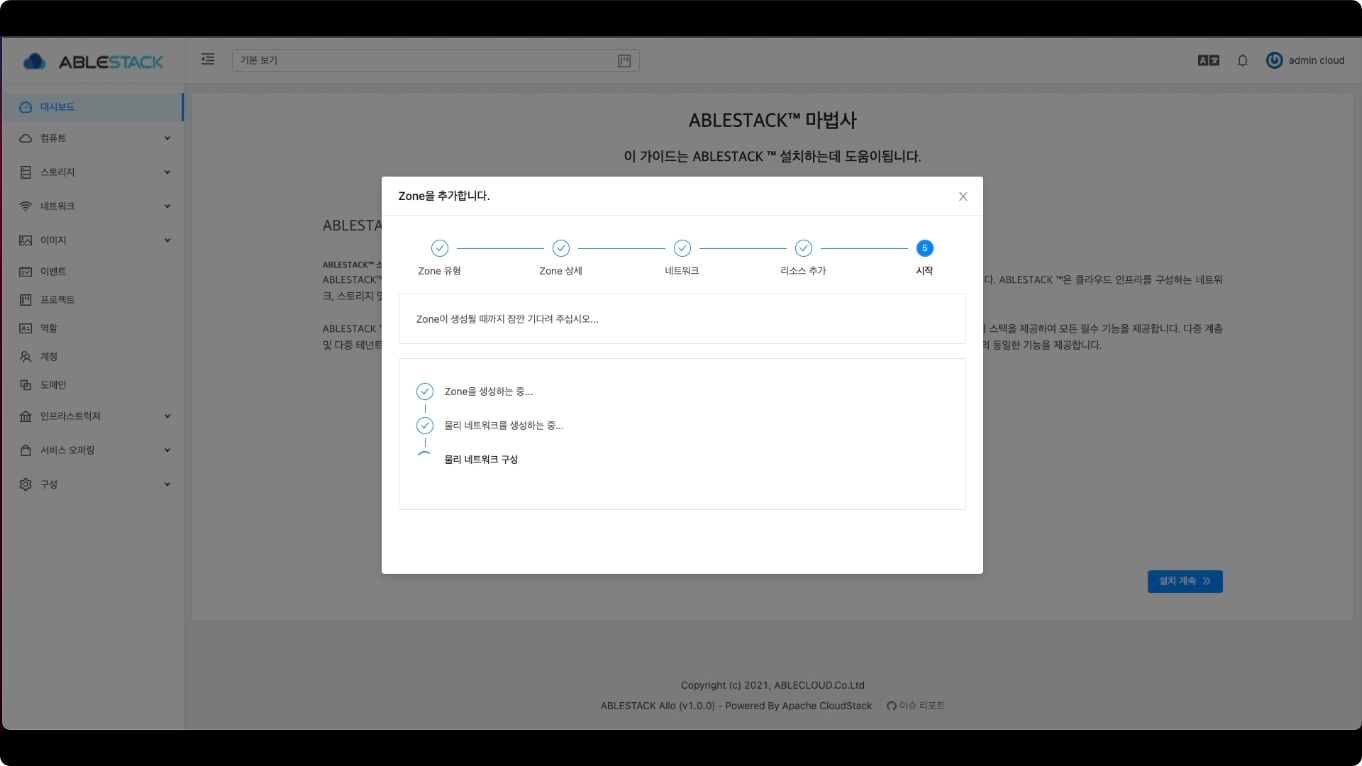The image size is (1362, 766).
Task: Click the 스토리지 storage icon
Action: point(26,172)
